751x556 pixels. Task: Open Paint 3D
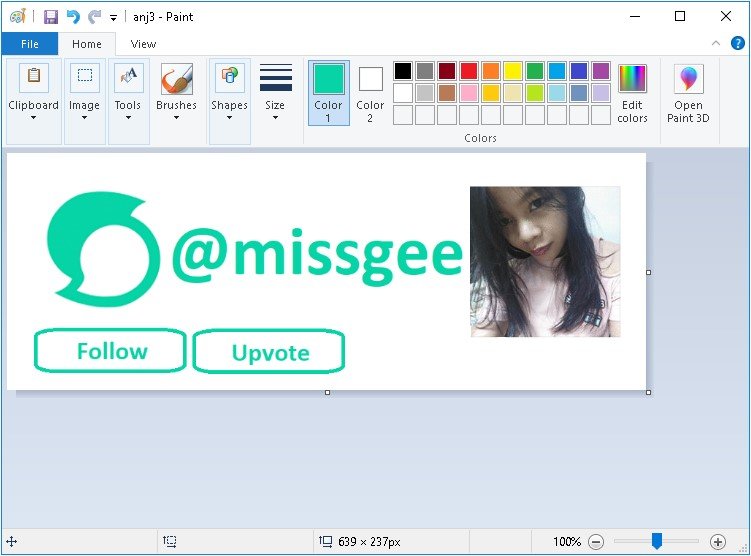tap(688, 93)
